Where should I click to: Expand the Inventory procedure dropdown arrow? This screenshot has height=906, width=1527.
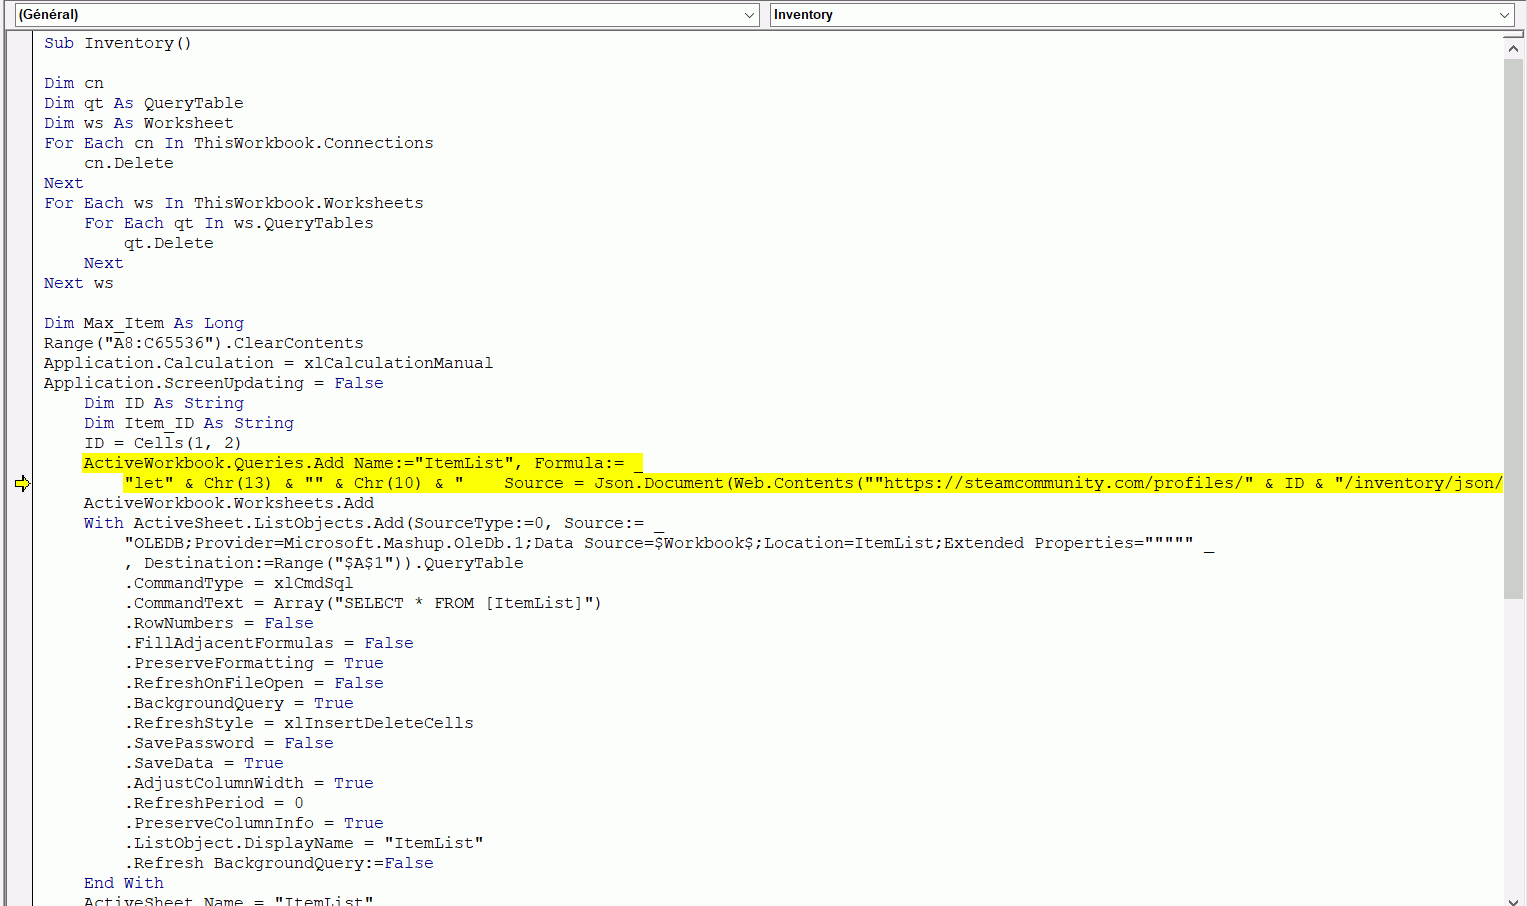click(x=1504, y=15)
